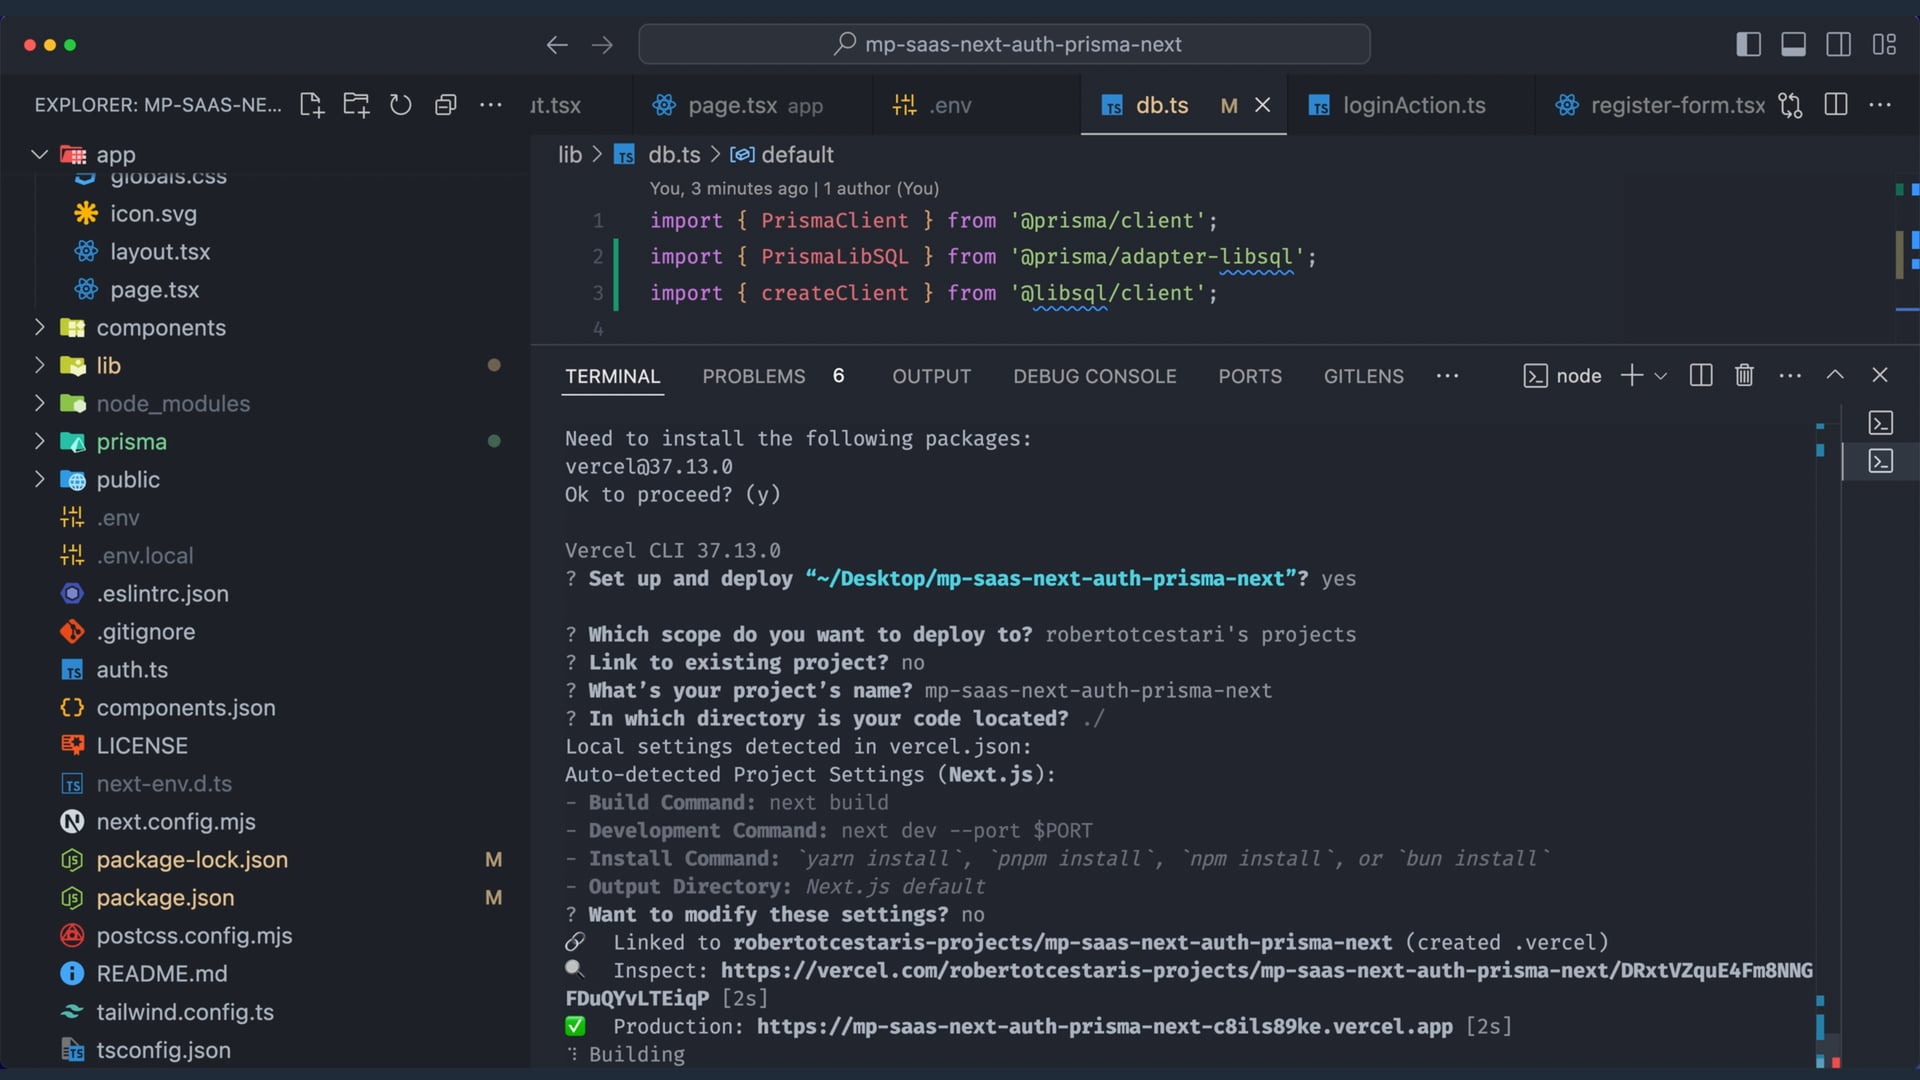Open tailwind.config.ts in the file tree
This screenshot has width=1920, height=1080.
185,1011
